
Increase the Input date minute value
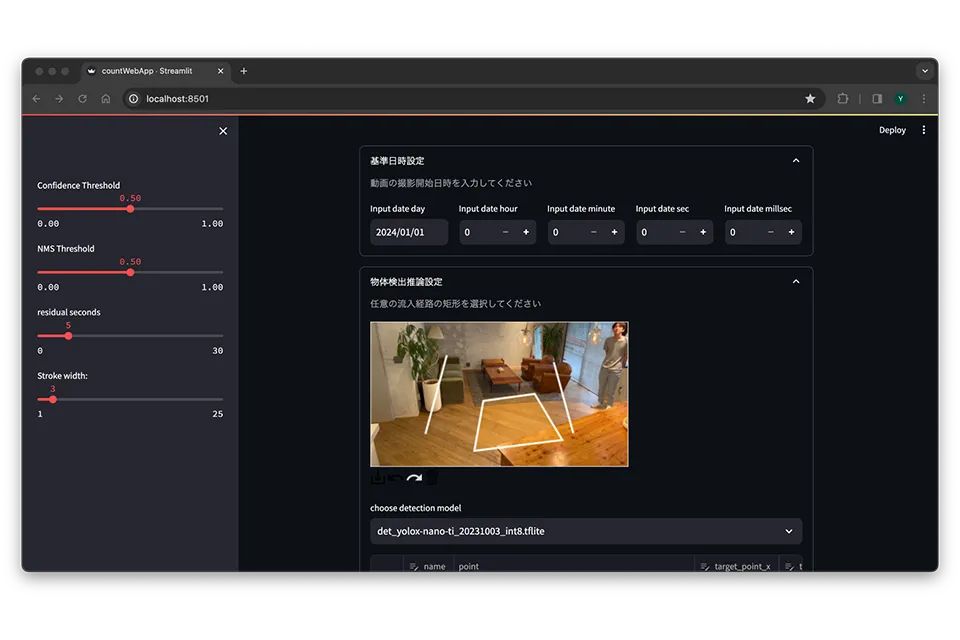click(614, 232)
